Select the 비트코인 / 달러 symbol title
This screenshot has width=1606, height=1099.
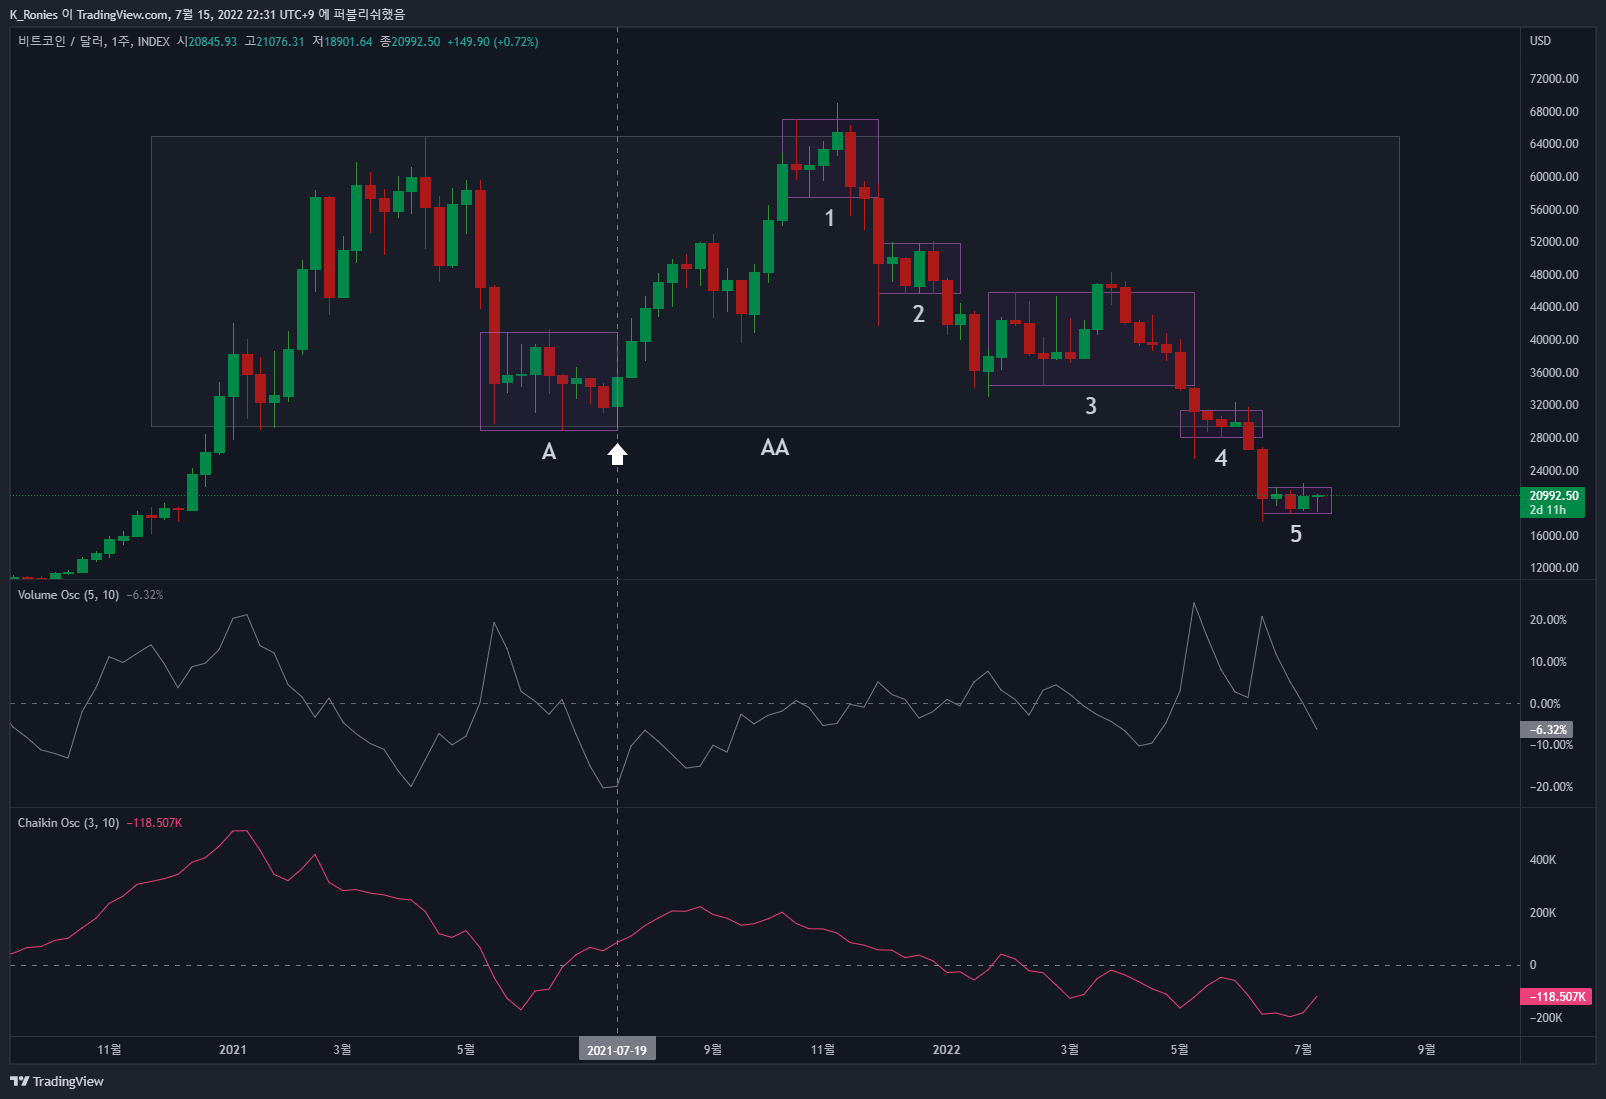[x=60, y=41]
